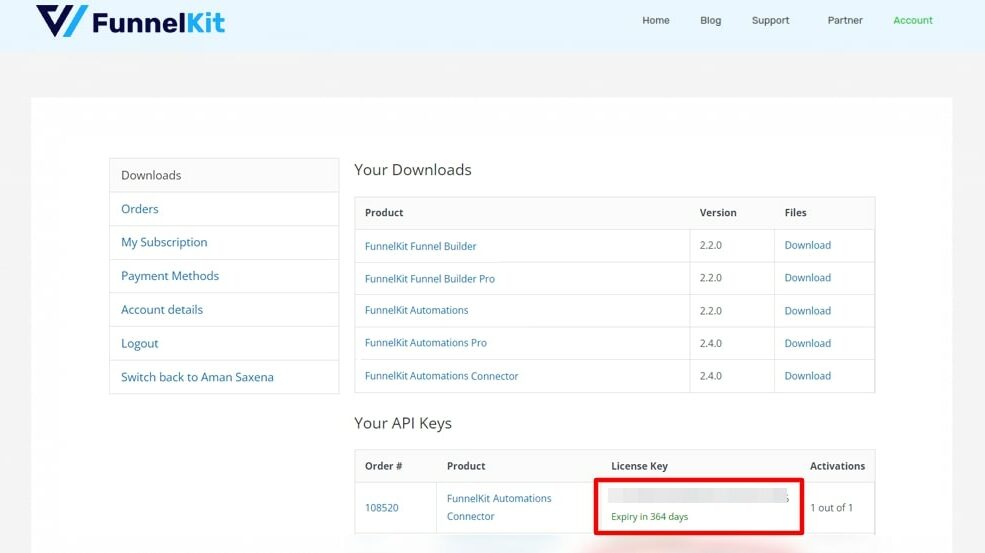The image size is (985, 553).
Task: Open FunnelKit Automations Pro product link
Action: (426, 343)
